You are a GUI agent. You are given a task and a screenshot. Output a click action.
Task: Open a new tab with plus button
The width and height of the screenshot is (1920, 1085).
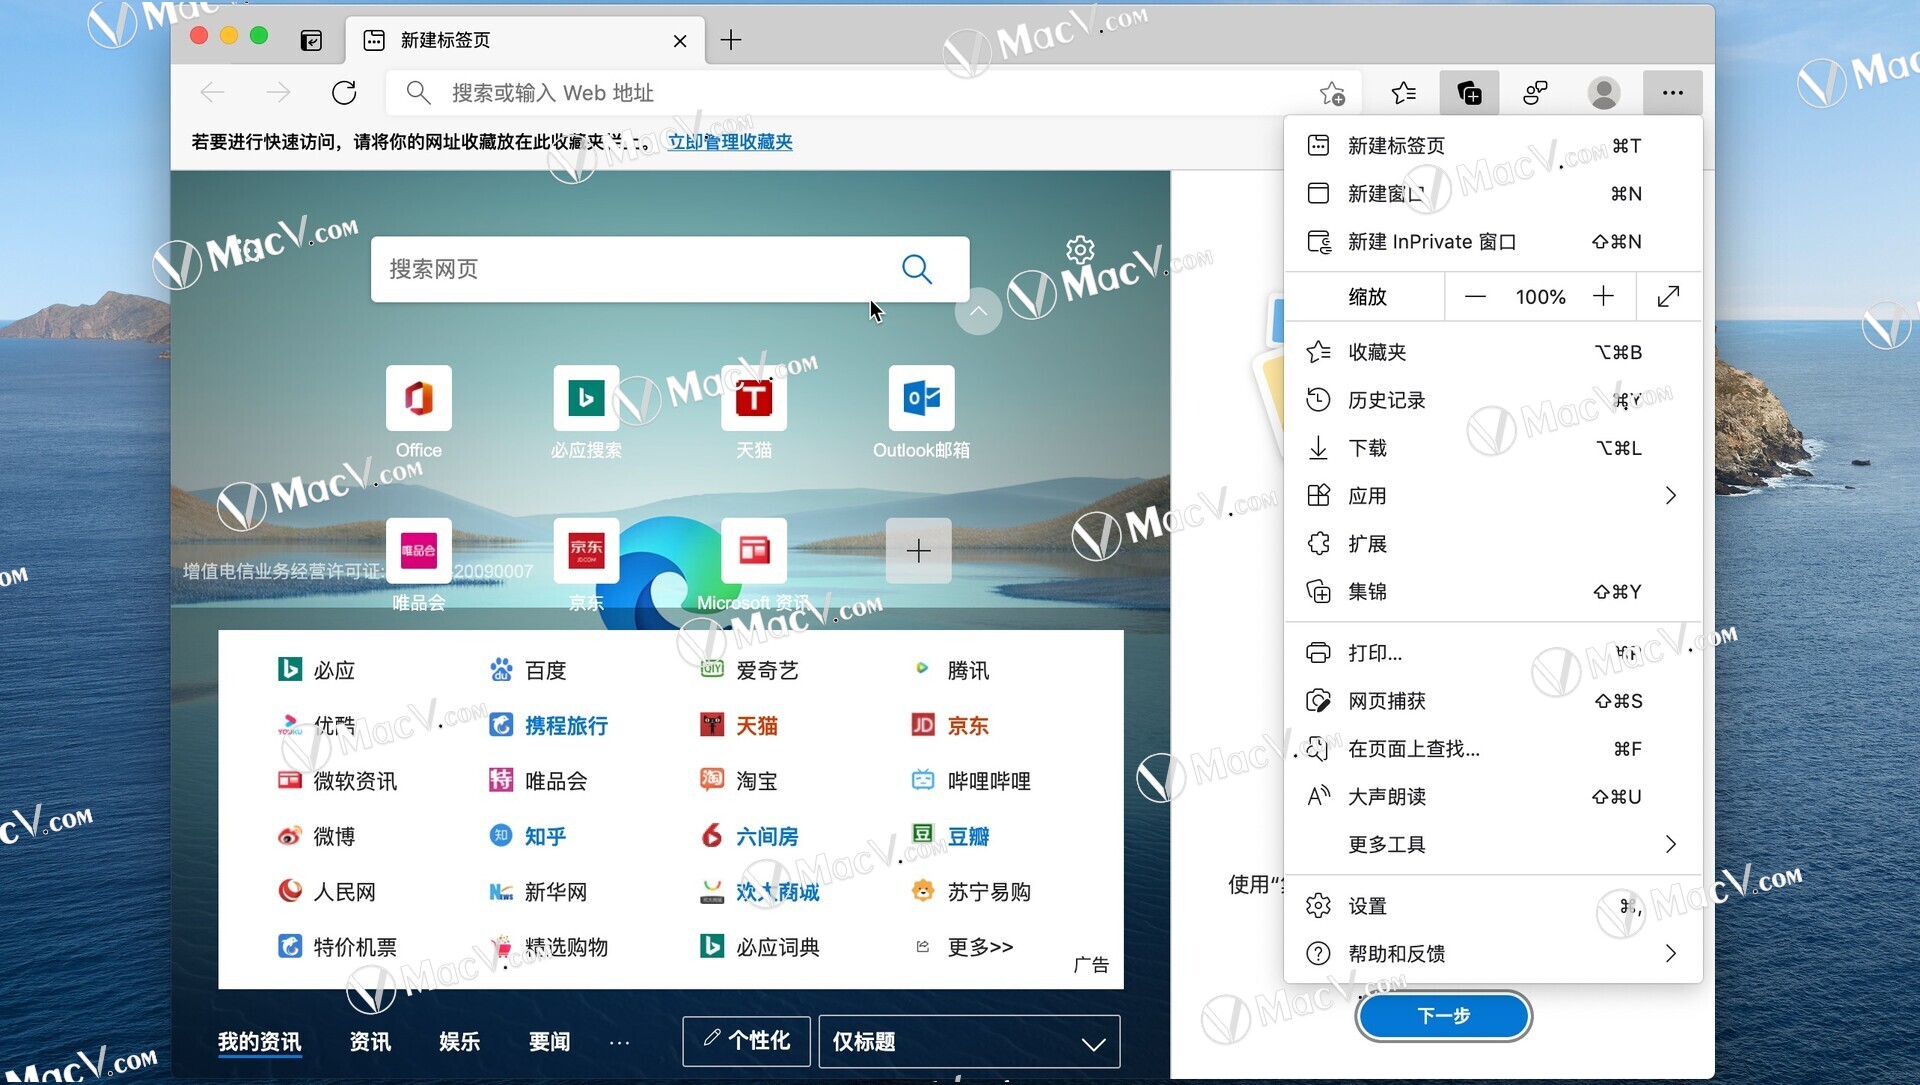click(x=731, y=40)
